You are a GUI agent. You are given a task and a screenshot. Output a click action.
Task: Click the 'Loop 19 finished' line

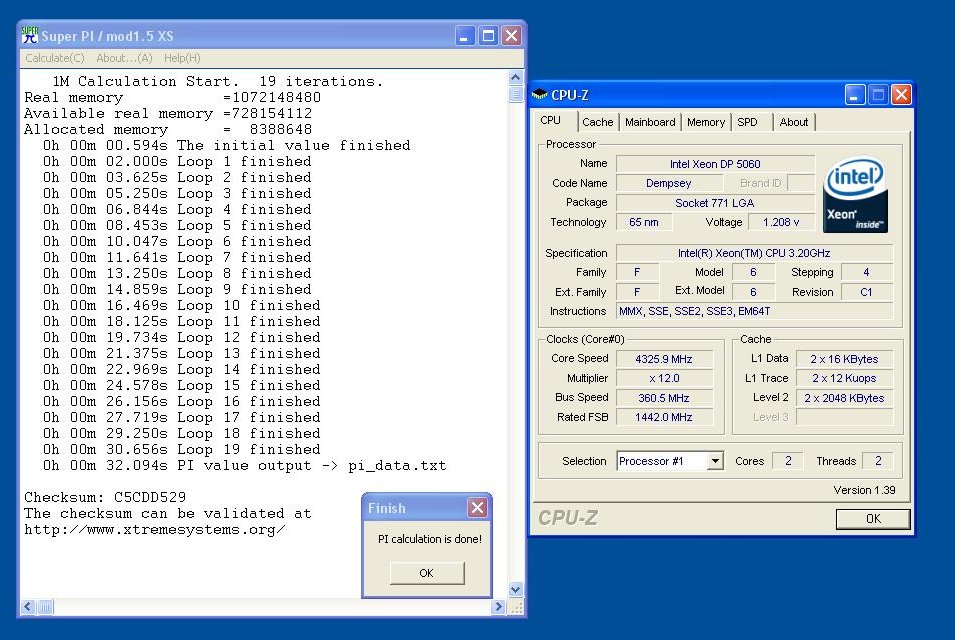[x=181, y=449]
